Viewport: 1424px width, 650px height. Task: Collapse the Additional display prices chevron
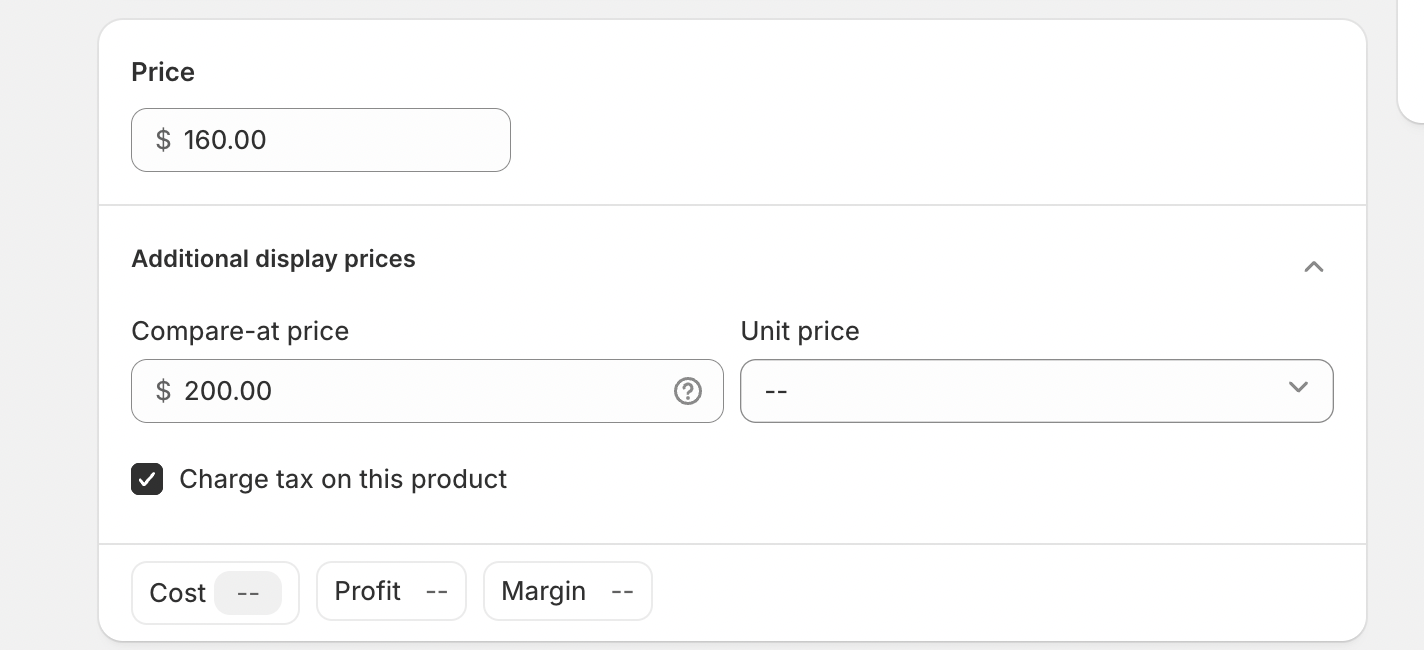[x=1314, y=266]
